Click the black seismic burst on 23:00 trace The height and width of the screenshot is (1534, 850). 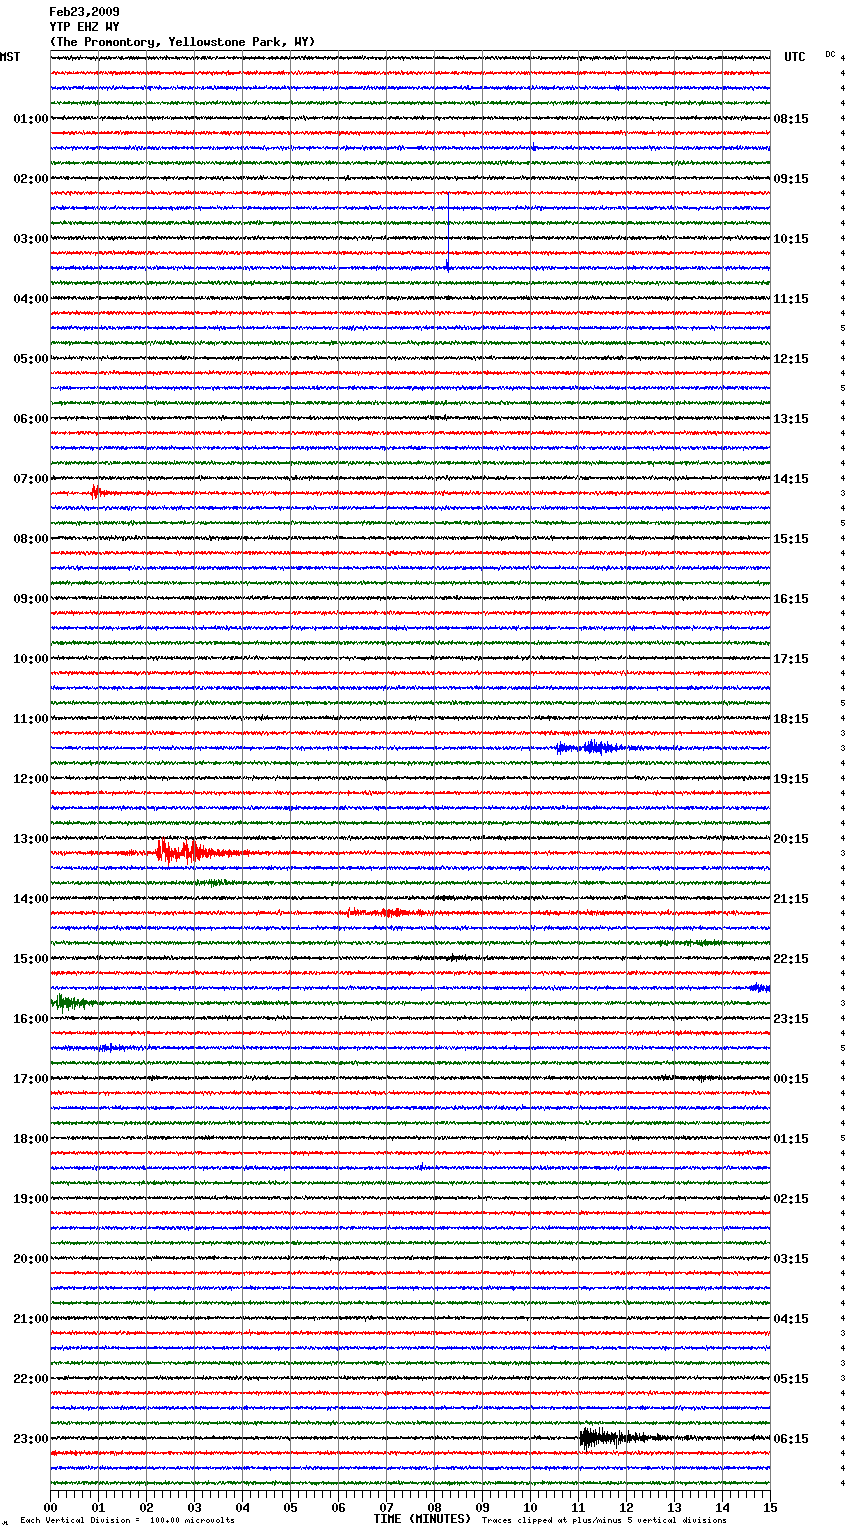pyautogui.click(x=600, y=1438)
